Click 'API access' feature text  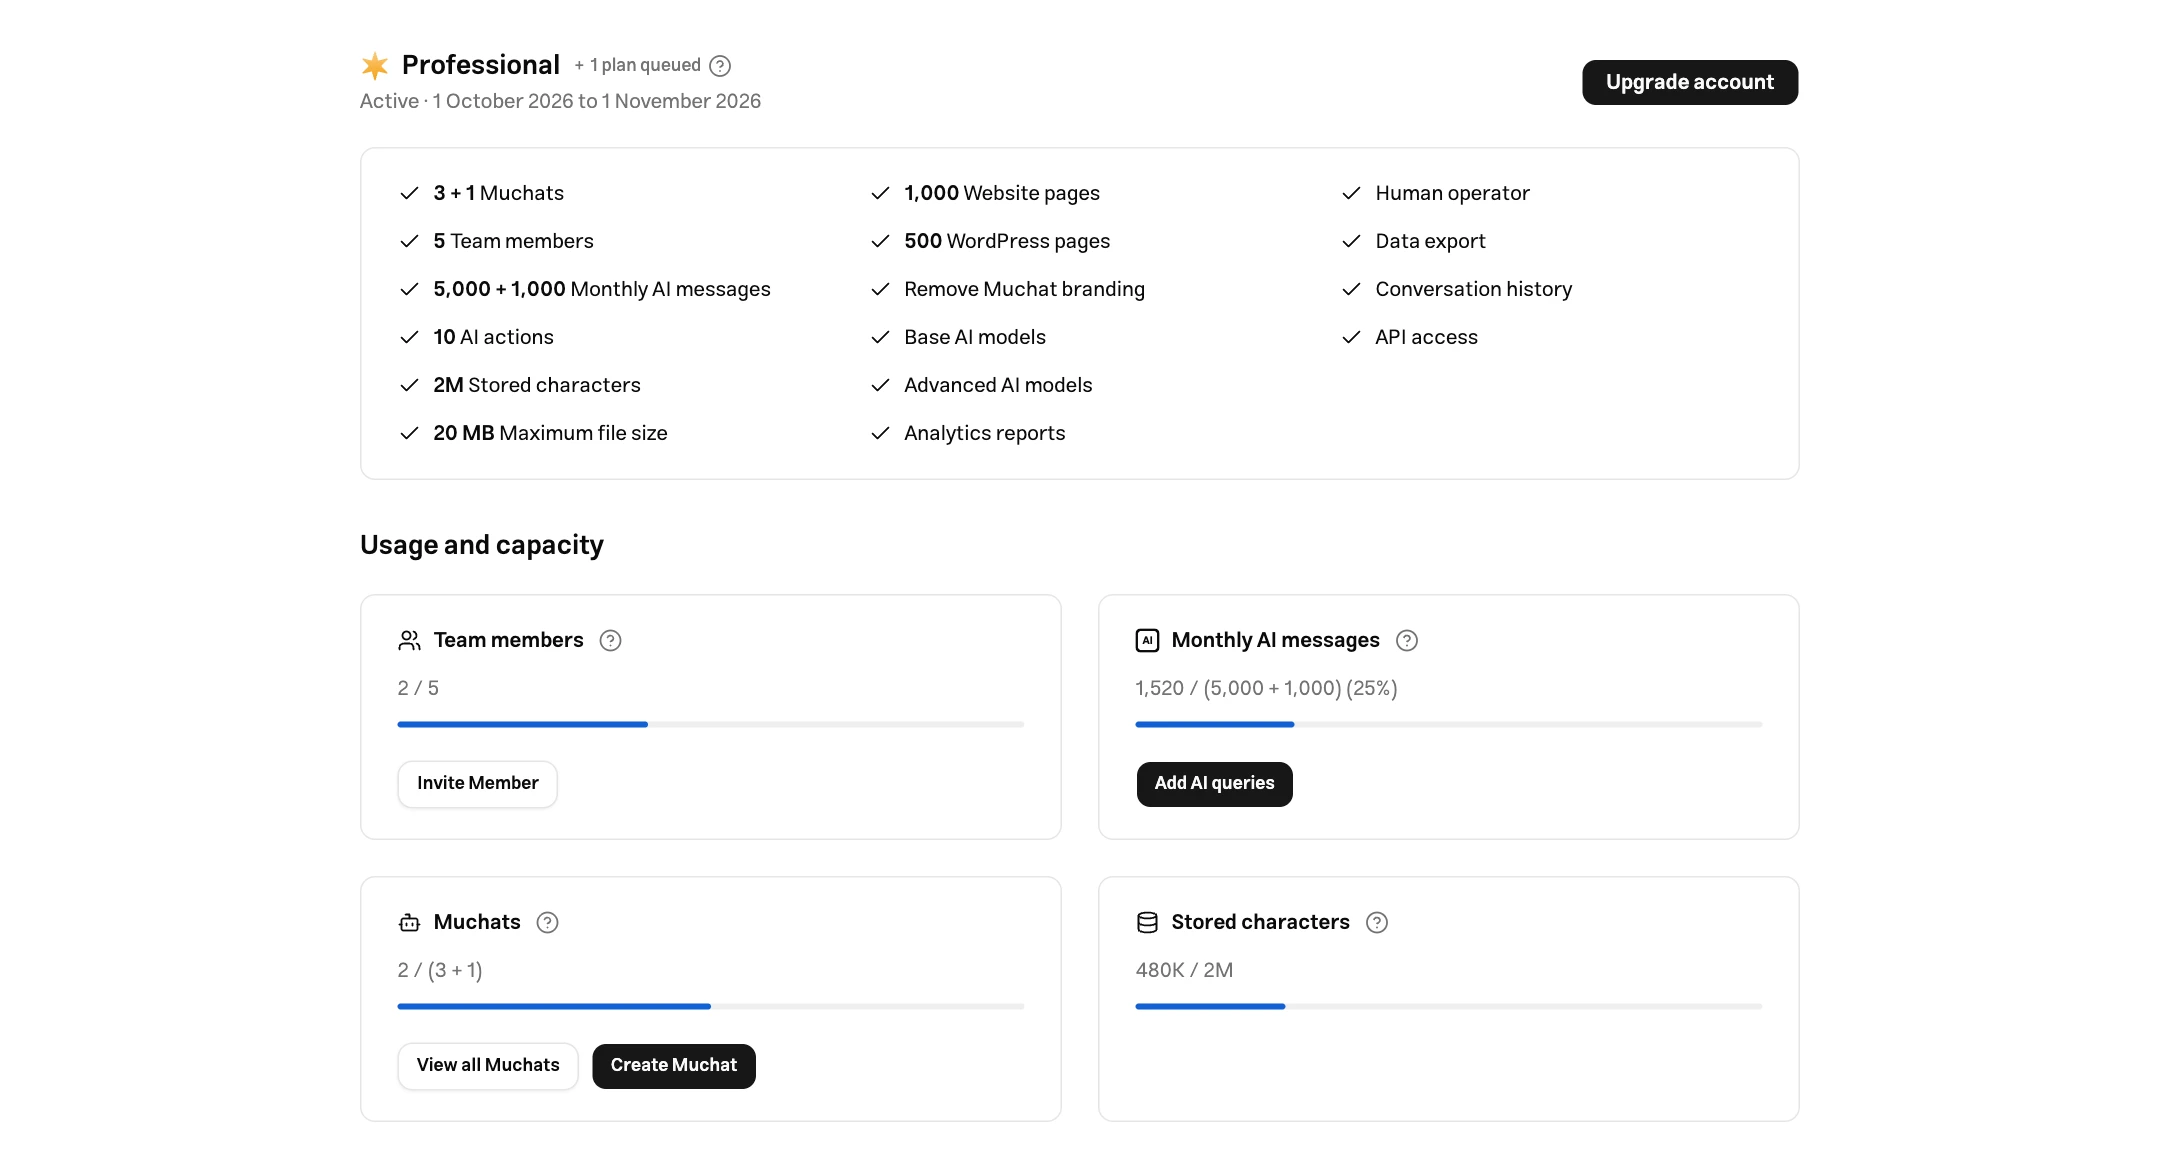tap(1427, 338)
